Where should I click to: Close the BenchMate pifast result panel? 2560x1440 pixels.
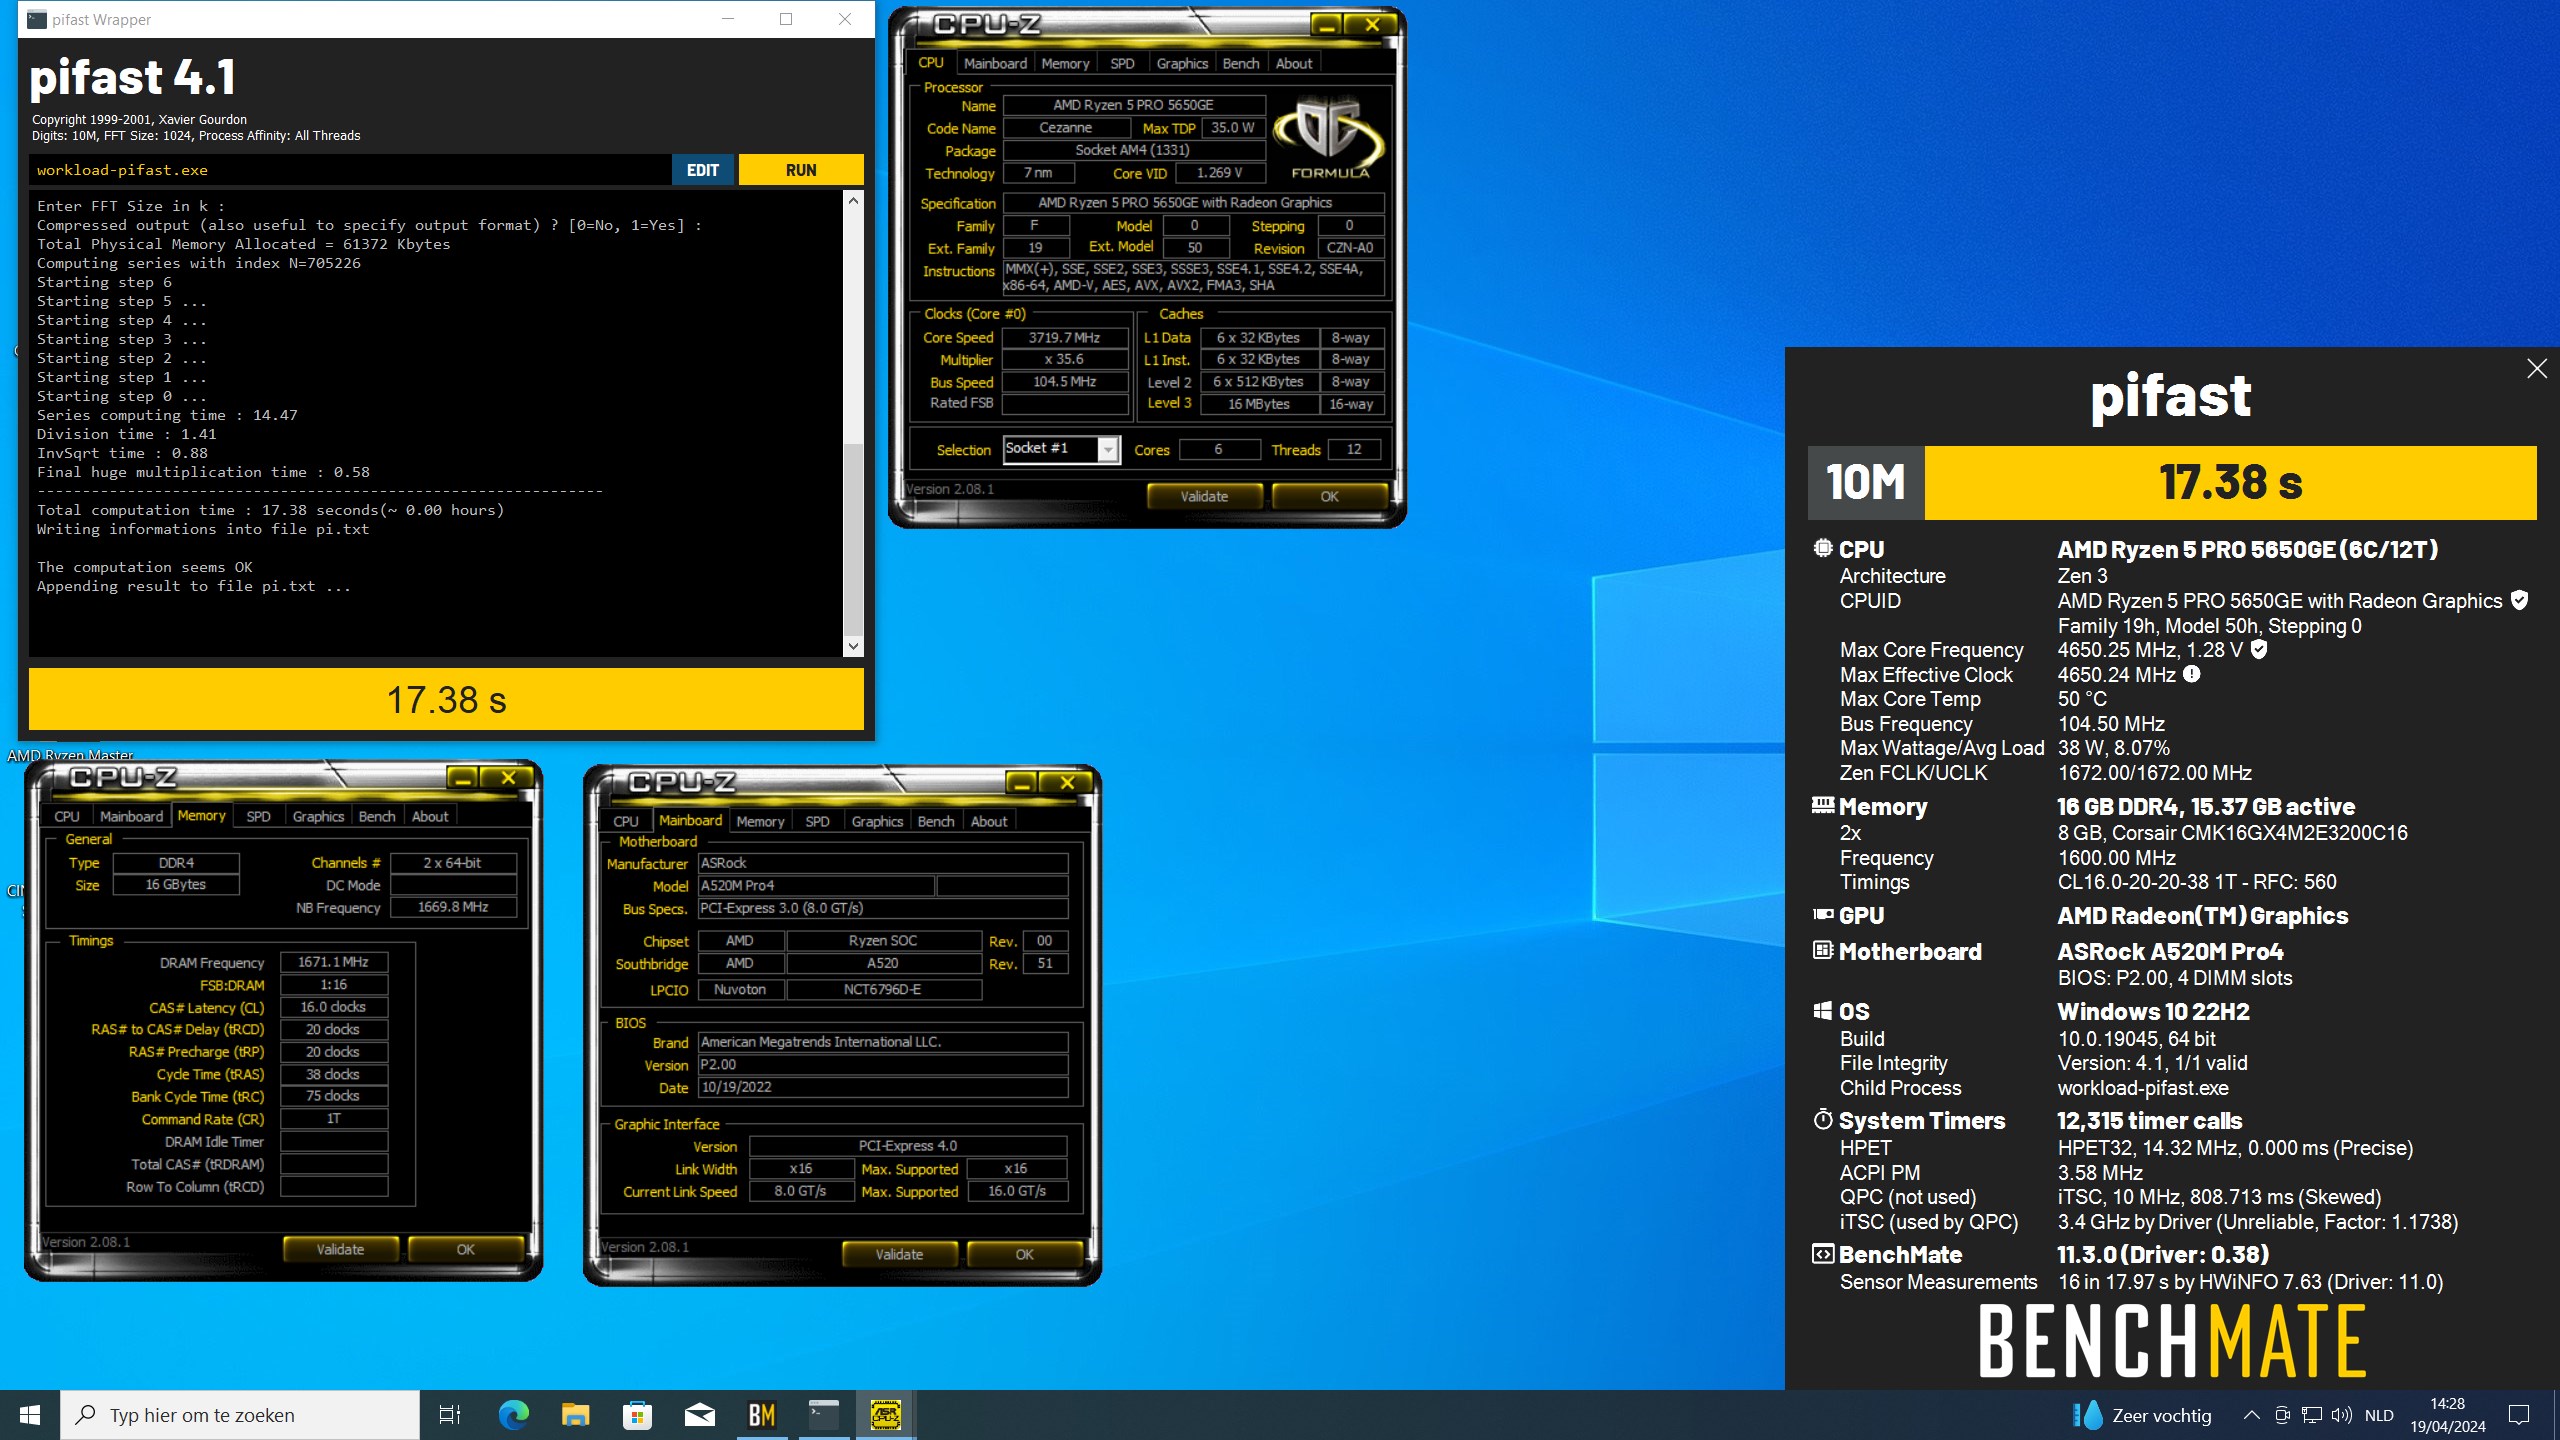click(x=2537, y=369)
